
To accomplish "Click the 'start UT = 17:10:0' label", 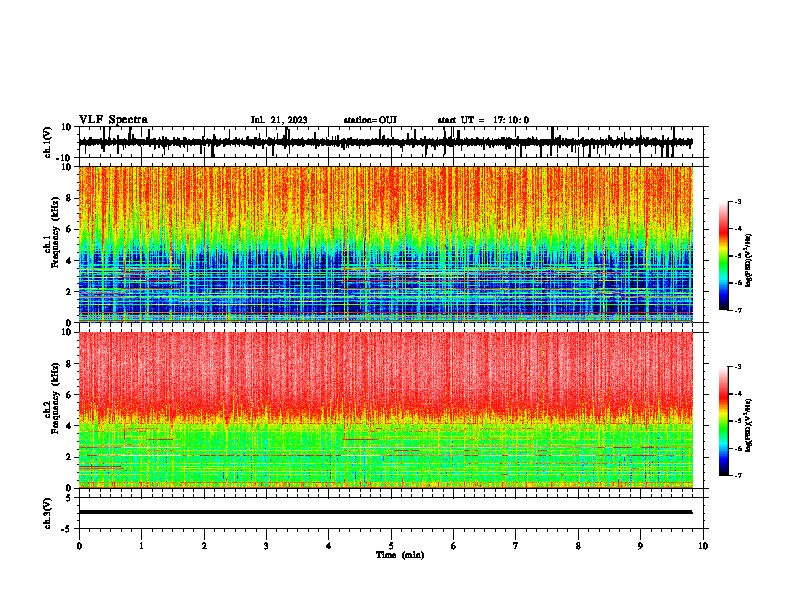I will [483, 120].
